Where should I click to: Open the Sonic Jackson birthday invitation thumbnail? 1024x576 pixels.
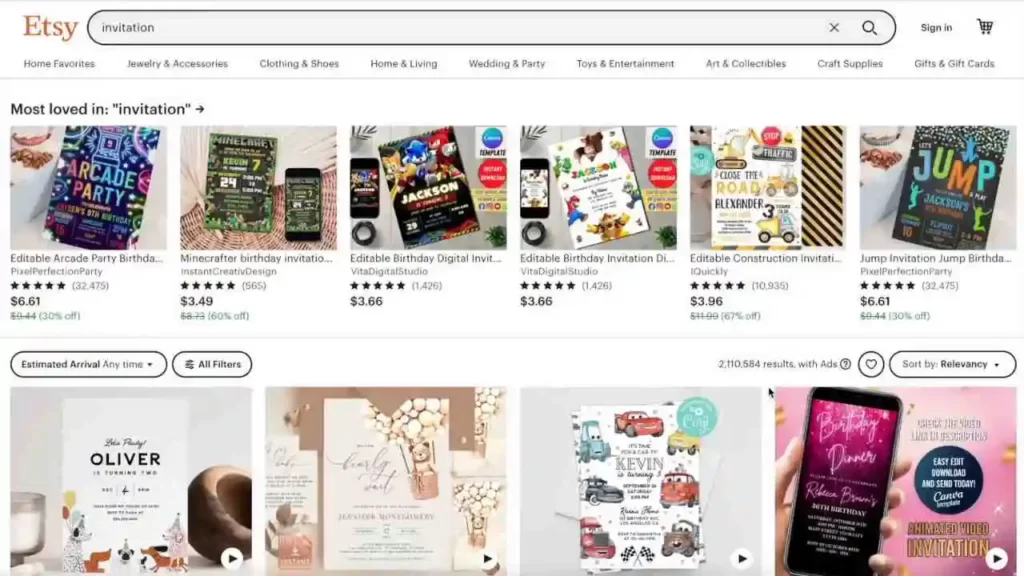click(x=428, y=187)
